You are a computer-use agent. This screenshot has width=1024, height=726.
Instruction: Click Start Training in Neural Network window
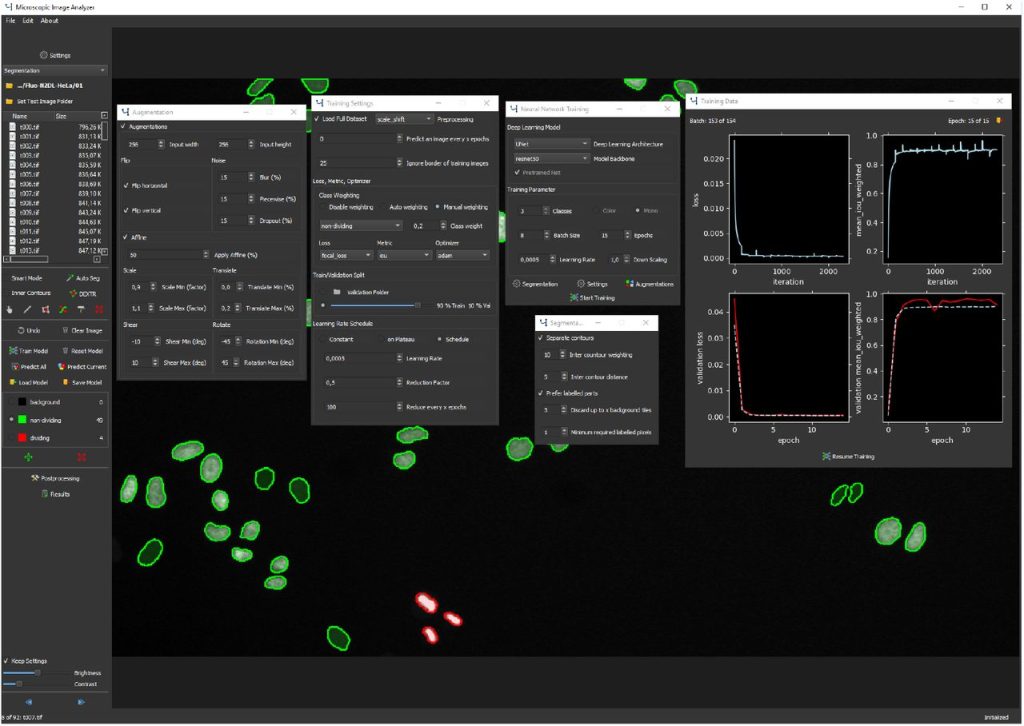pos(593,297)
